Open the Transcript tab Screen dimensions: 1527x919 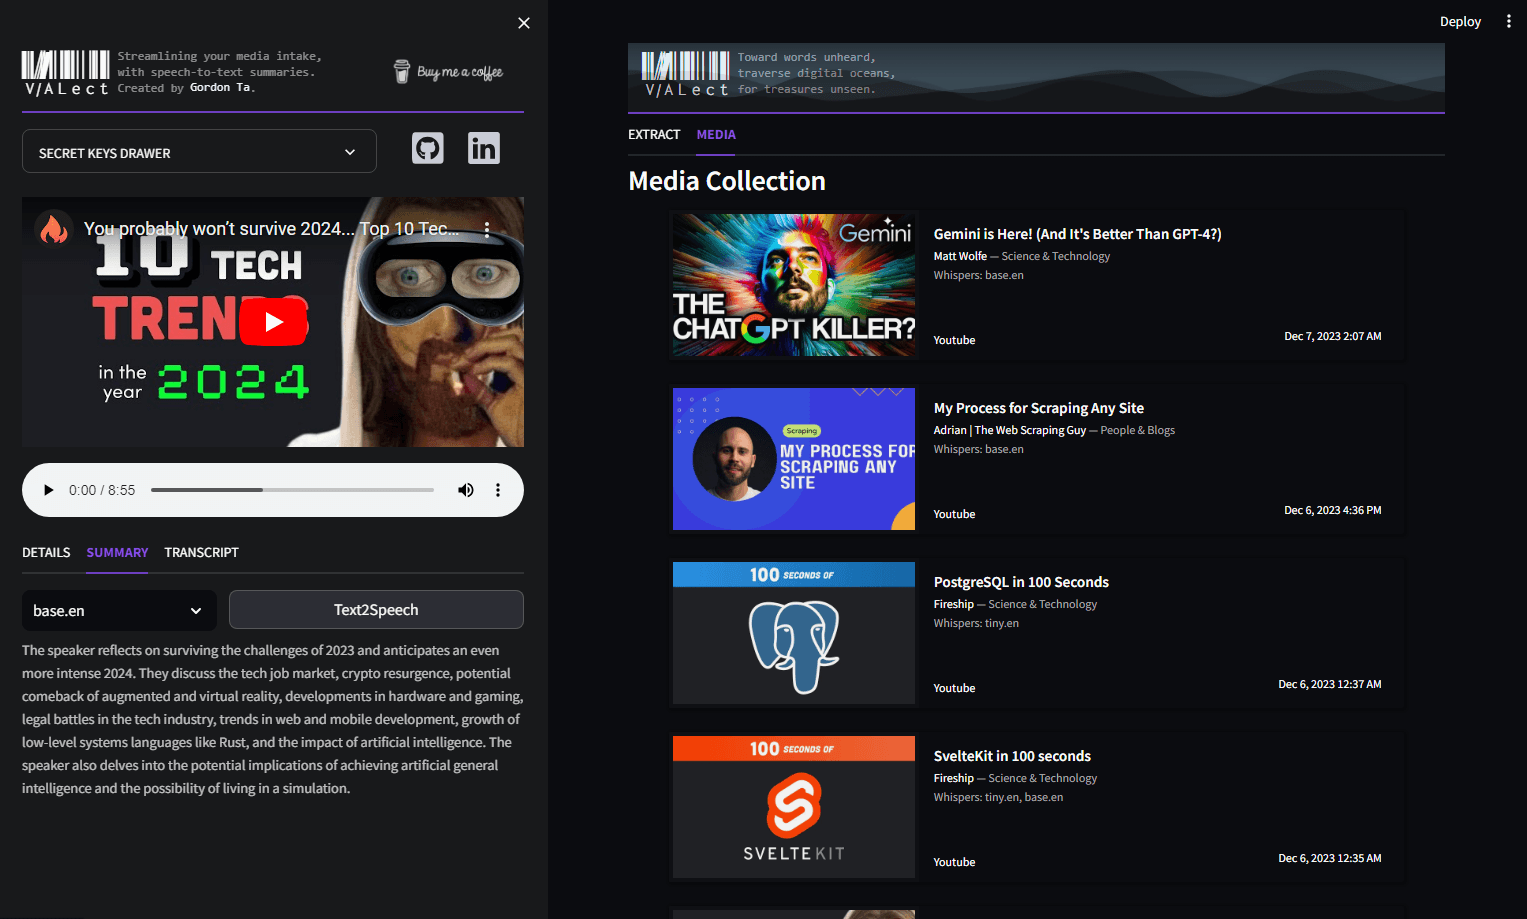tap(201, 552)
